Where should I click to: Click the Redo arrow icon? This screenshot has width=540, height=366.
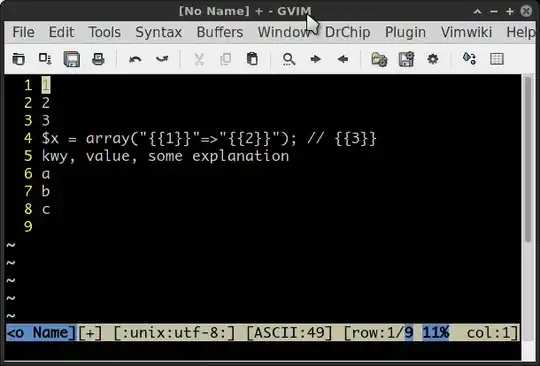click(x=162, y=59)
